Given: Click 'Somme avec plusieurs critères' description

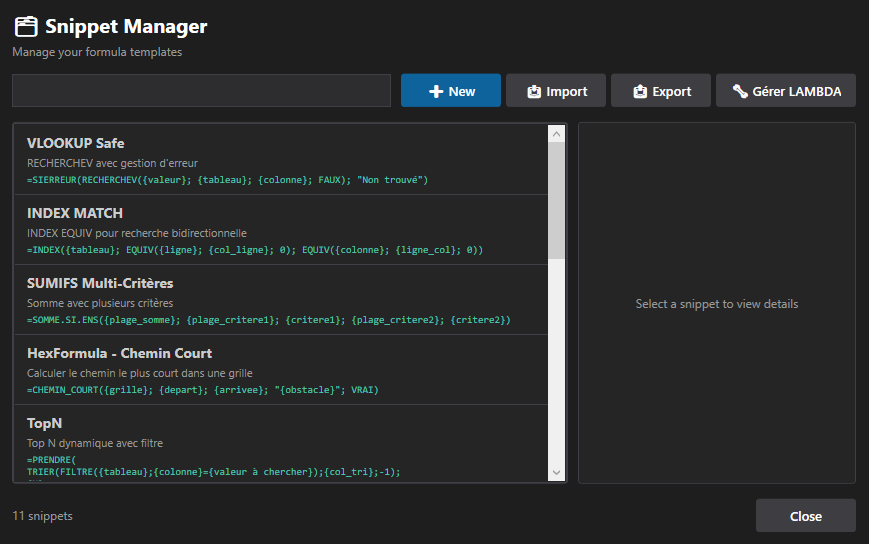Looking at the screenshot, I should [100, 303].
